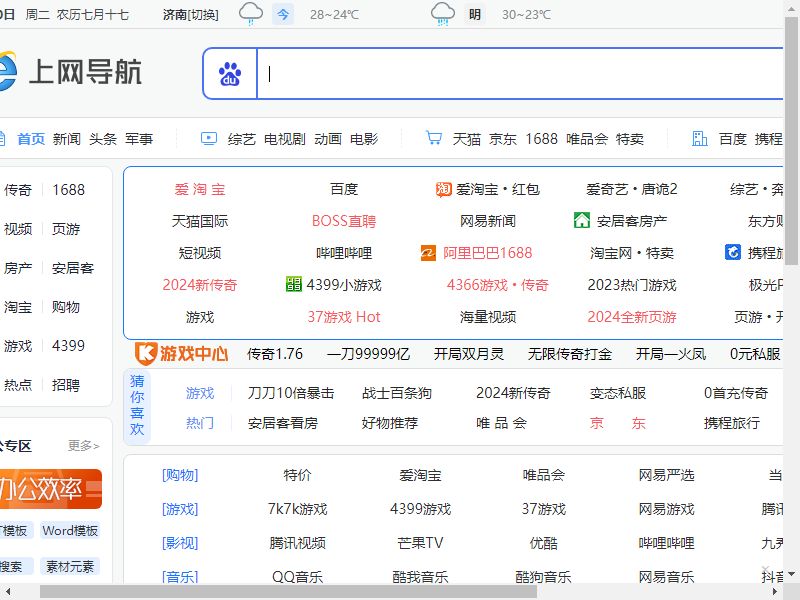Open the 战士百条狗 link

tap(397, 393)
